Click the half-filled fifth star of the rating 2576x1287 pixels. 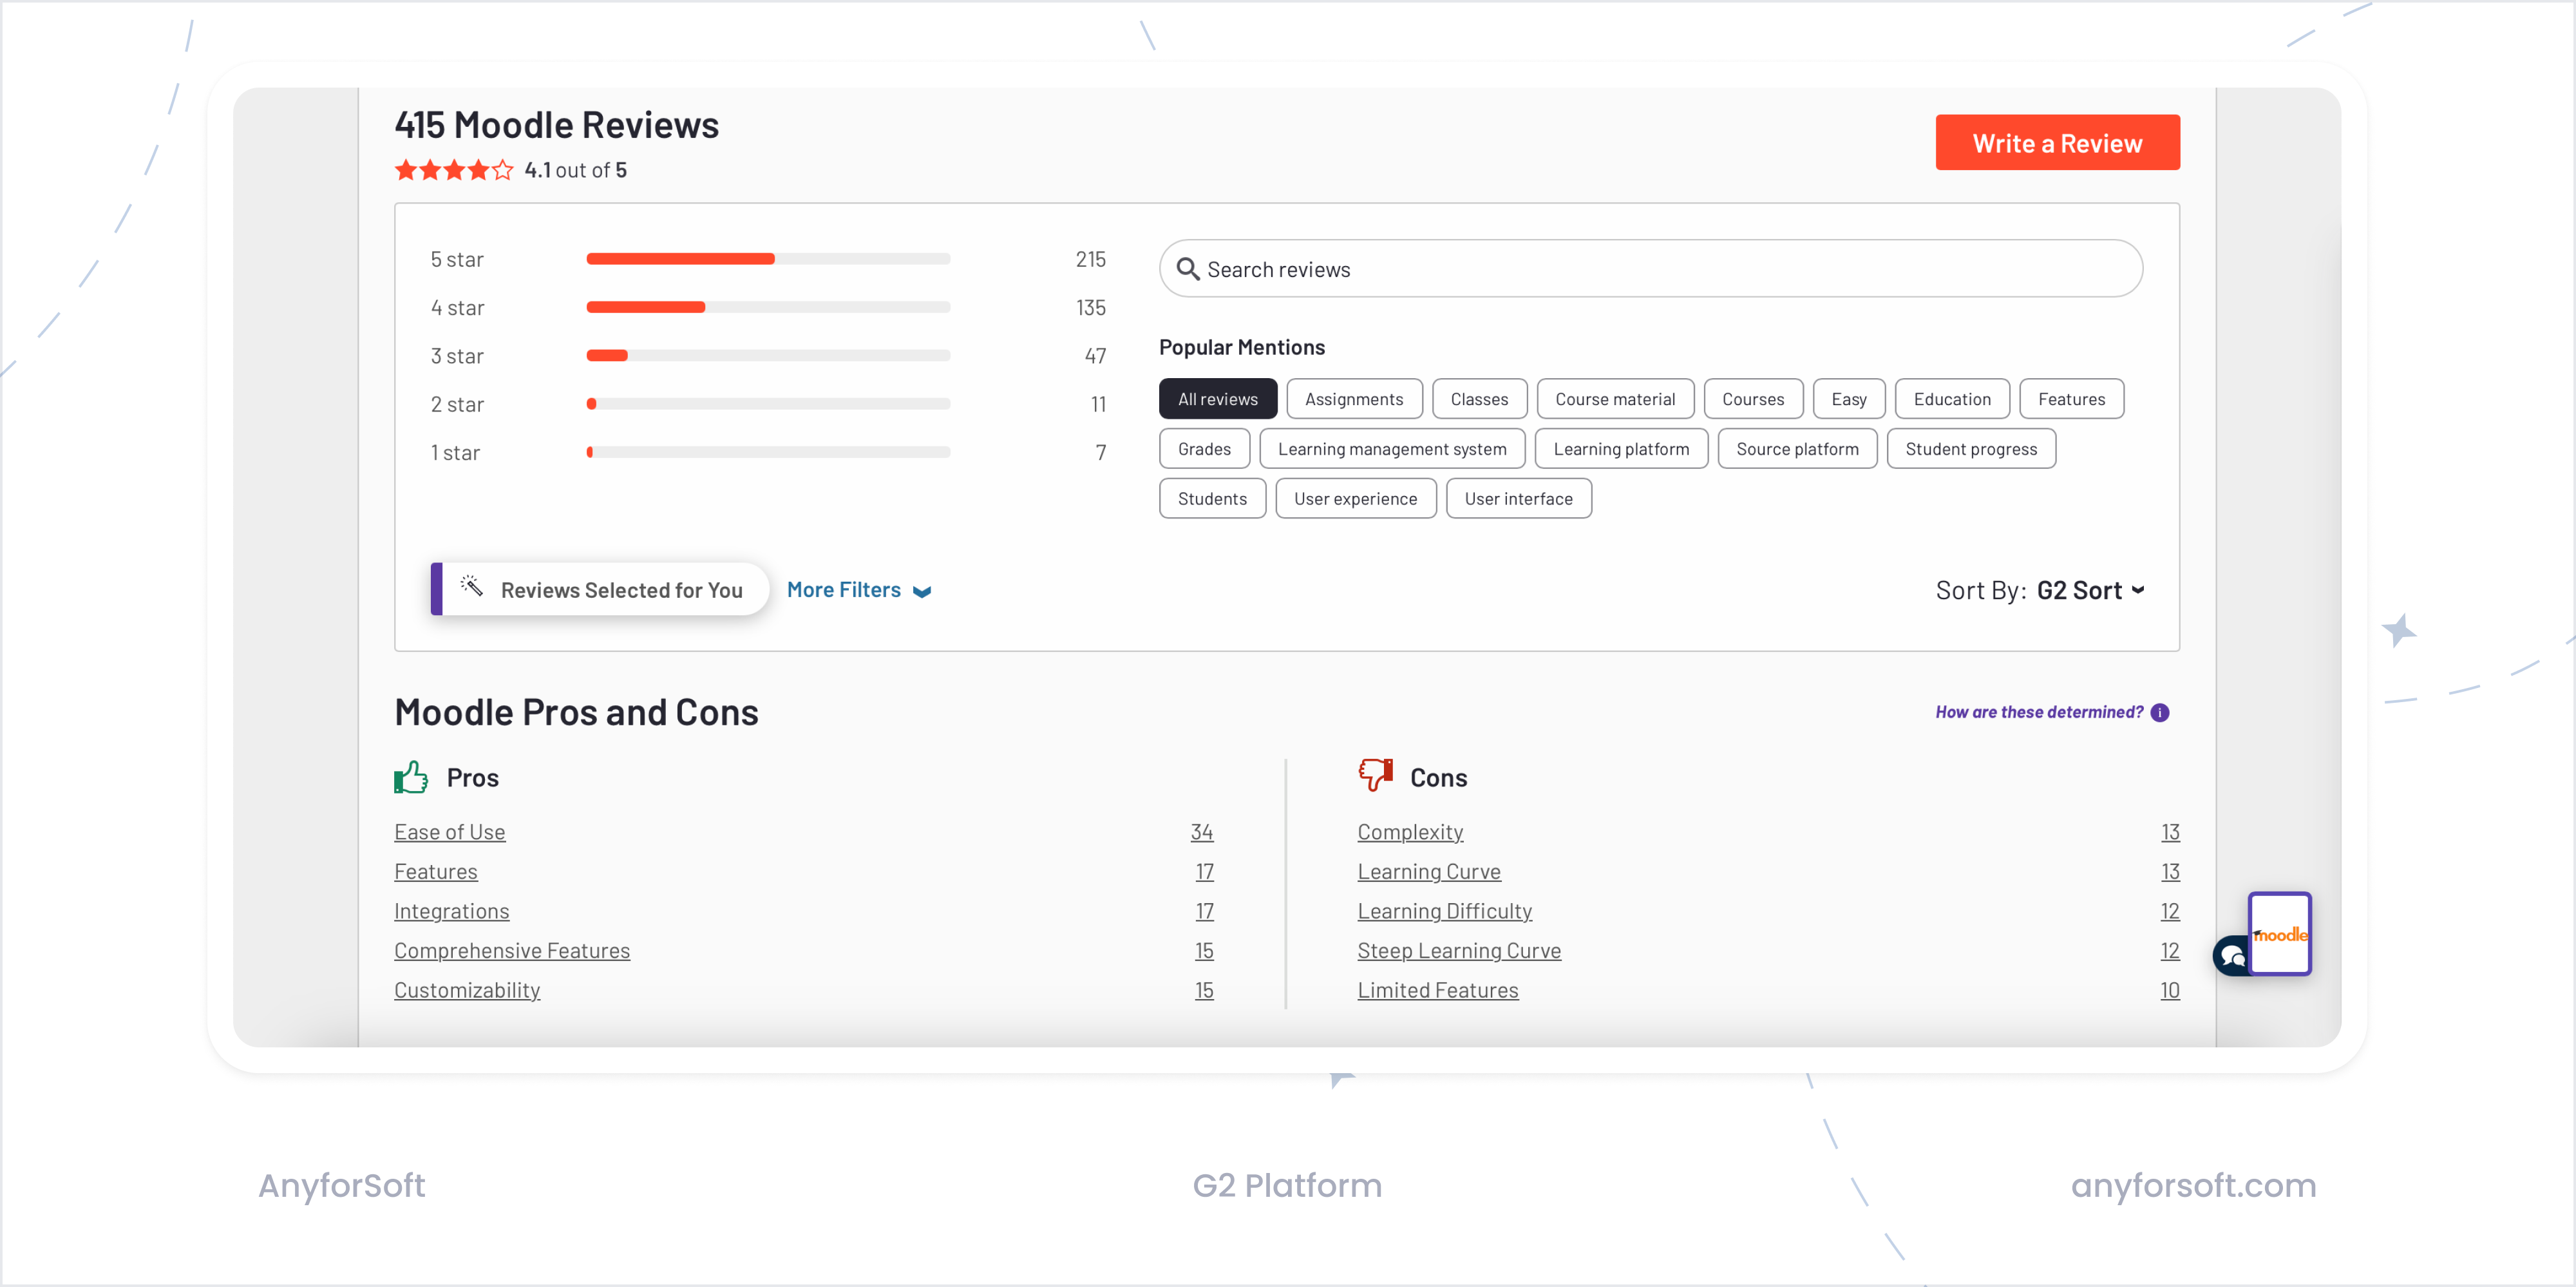coord(503,170)
